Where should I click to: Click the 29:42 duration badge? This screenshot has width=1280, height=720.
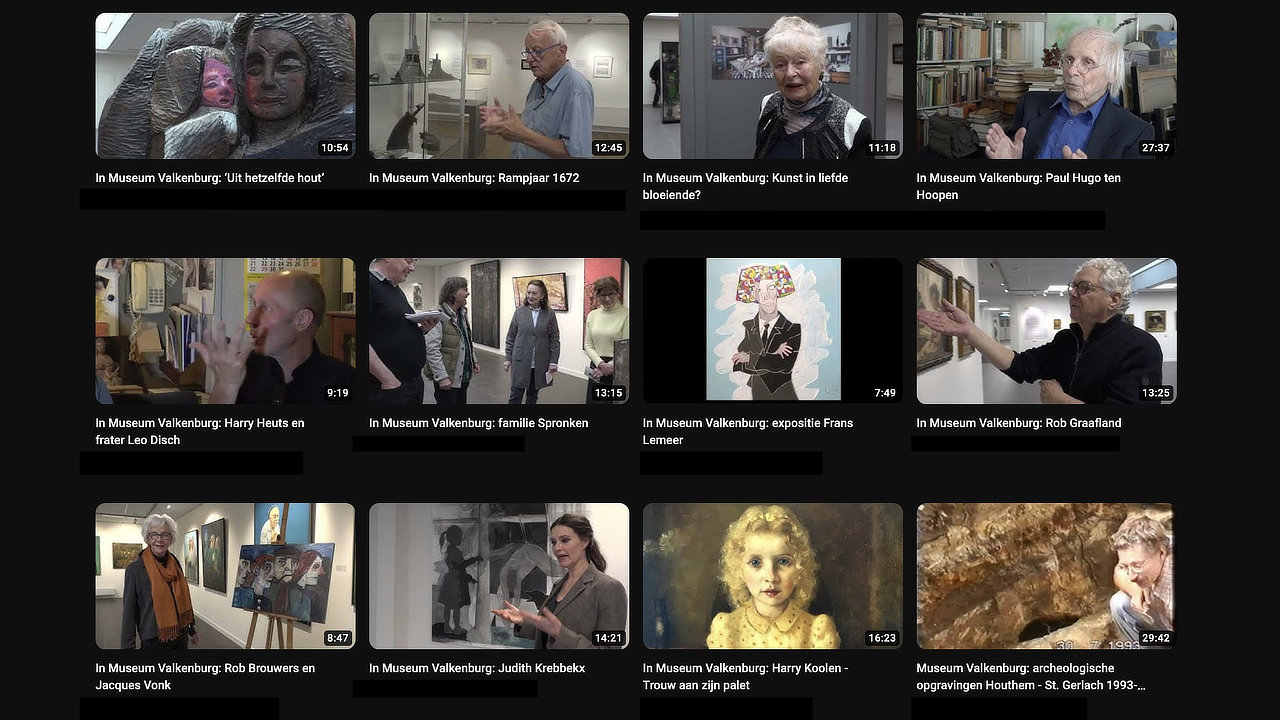(1156, 638)
